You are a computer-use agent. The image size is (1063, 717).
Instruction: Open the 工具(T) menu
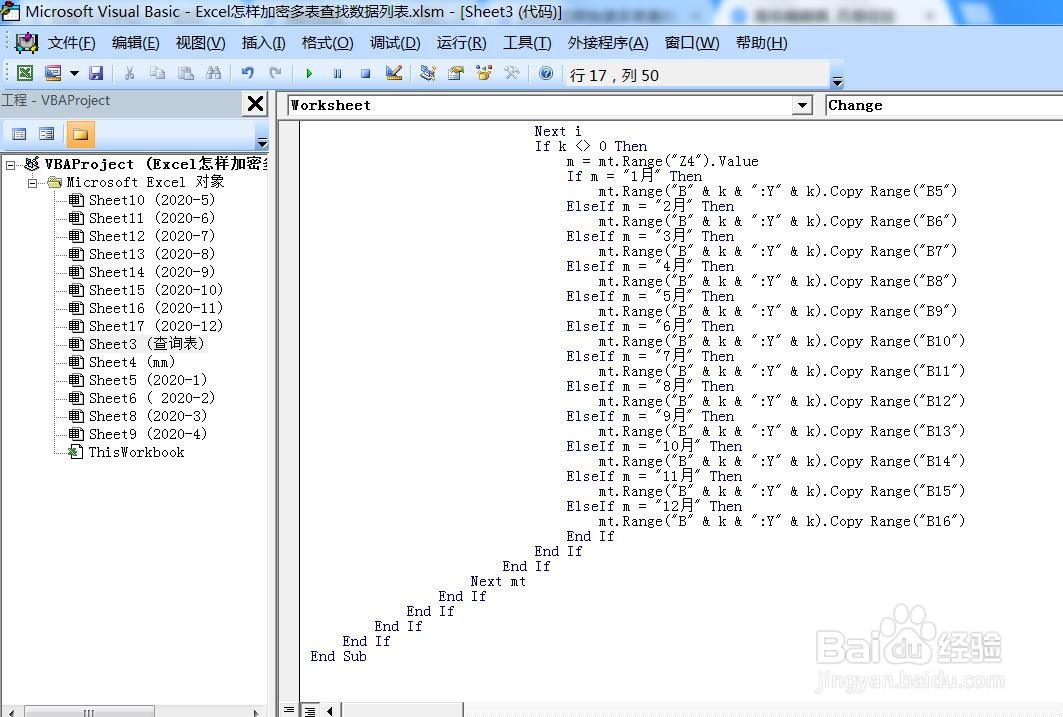coord(527,43)
